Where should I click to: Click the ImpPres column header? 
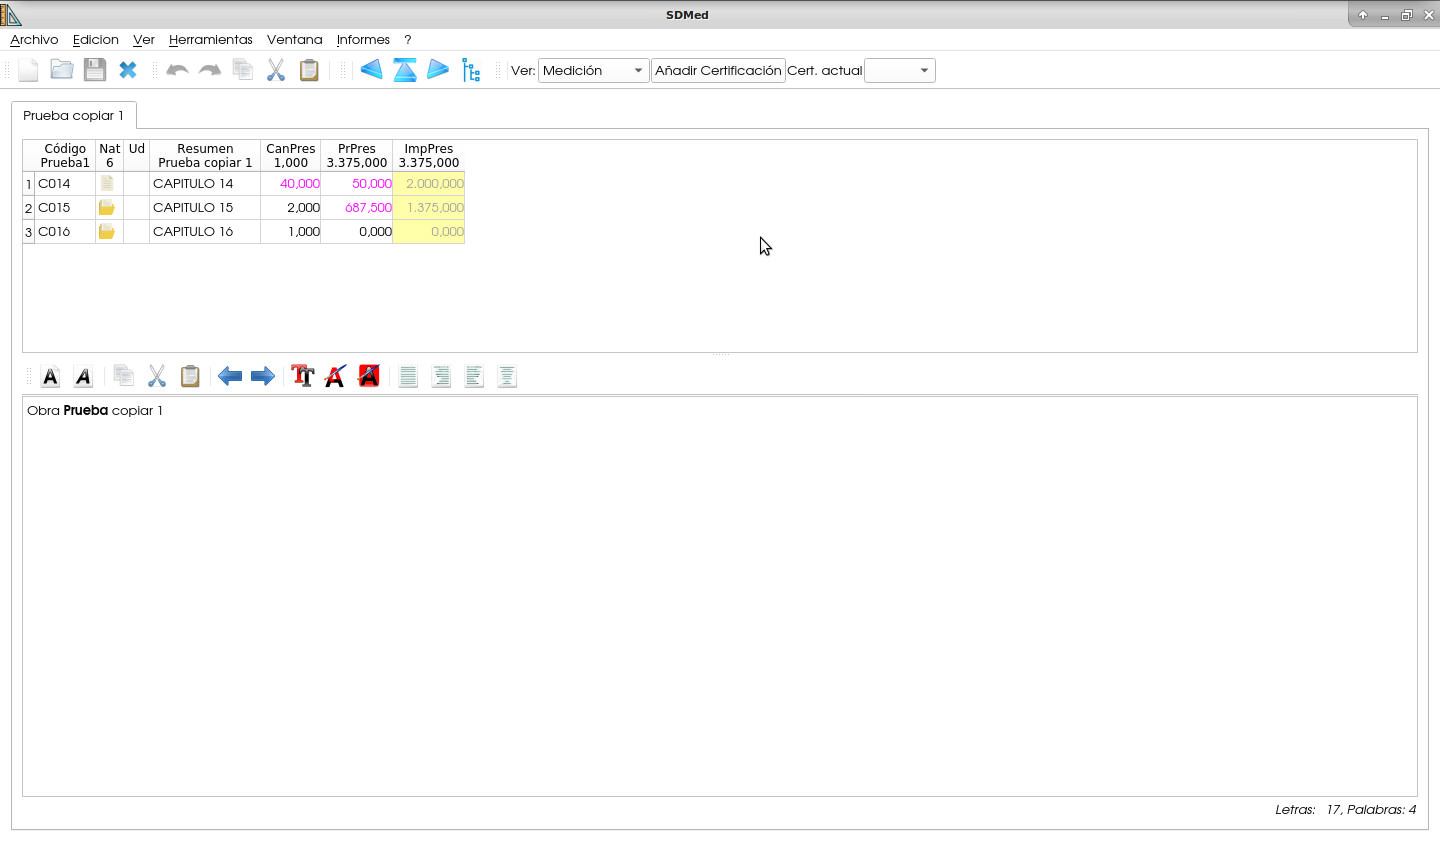429,155
